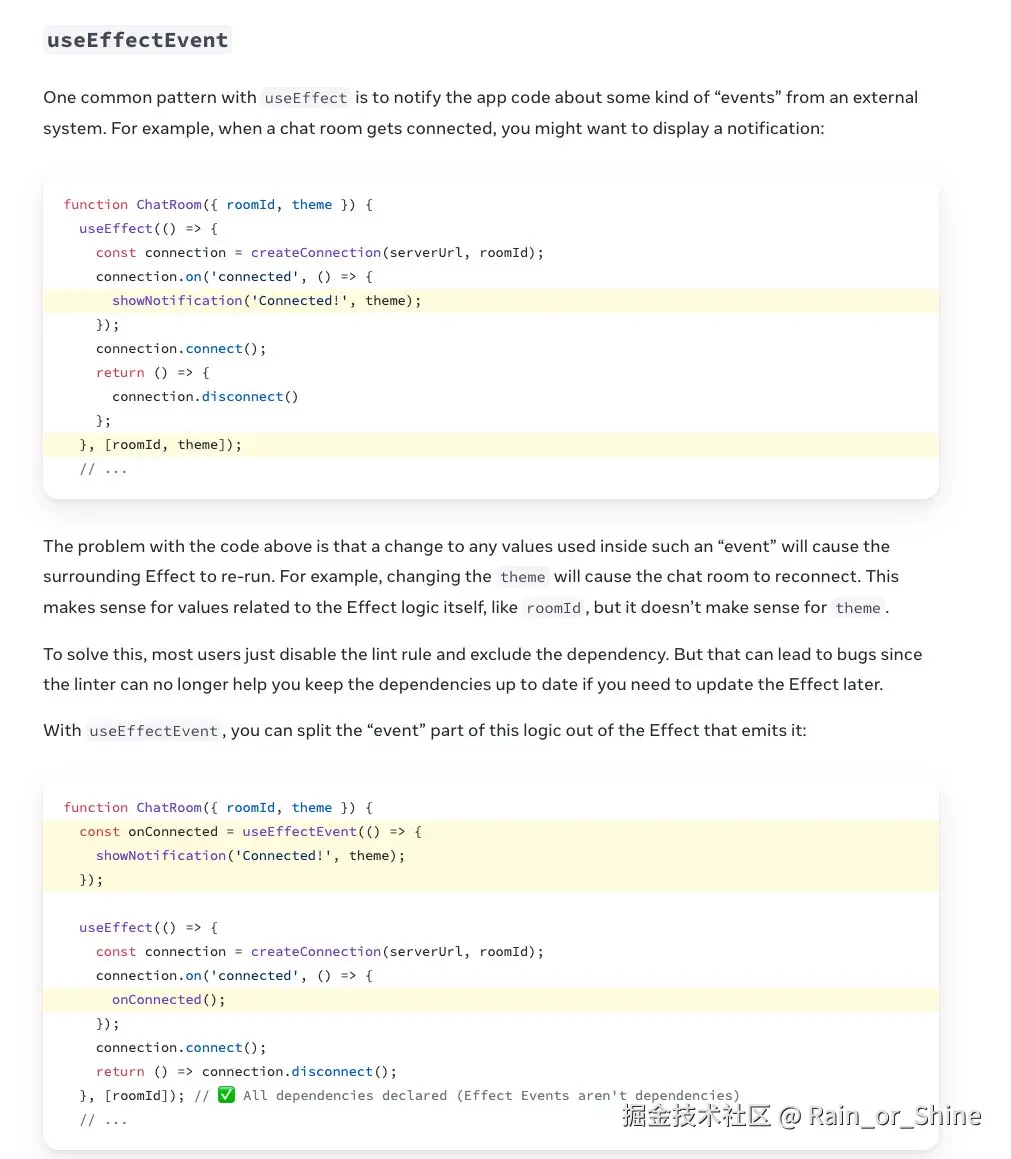Screen dimensions: 1011x1159
Task: Click highlighted showNotification line in first code block
Action: [266, 300]
